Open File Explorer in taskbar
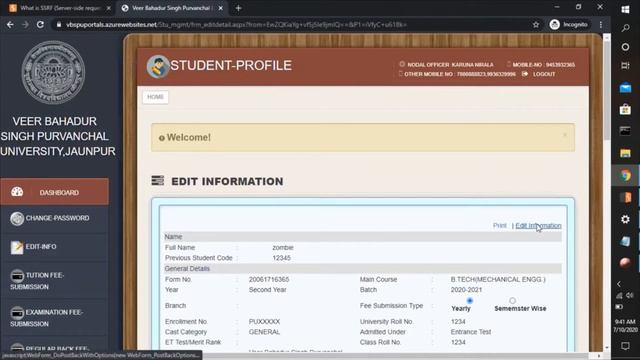Image resolution: width=640 pixels, height=360 pixels. tap(625, 153)
